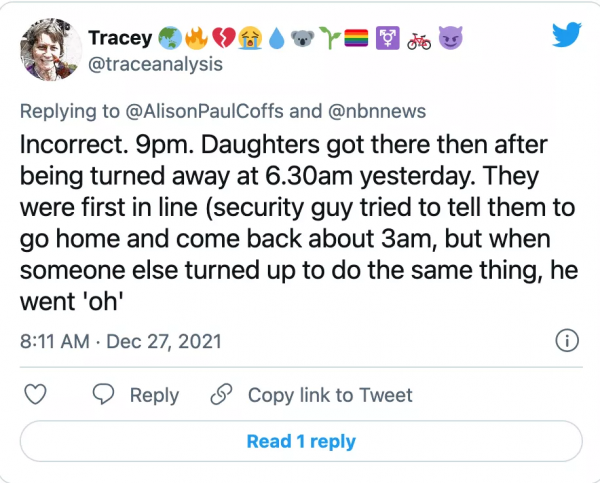600x483 pixels.
Task: Click the fire emoji after Tracey
Action: tap(195, 38)
